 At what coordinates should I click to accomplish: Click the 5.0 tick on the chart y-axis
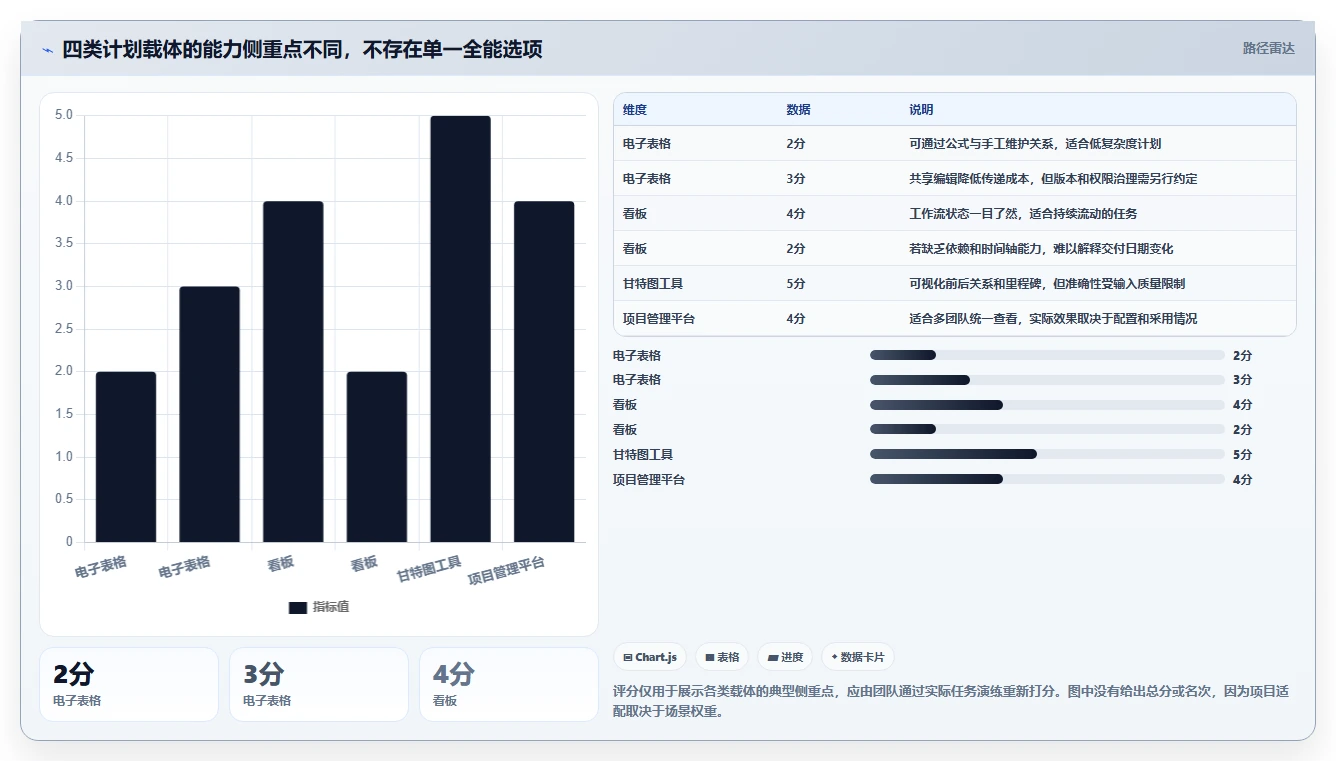(63, 115)
